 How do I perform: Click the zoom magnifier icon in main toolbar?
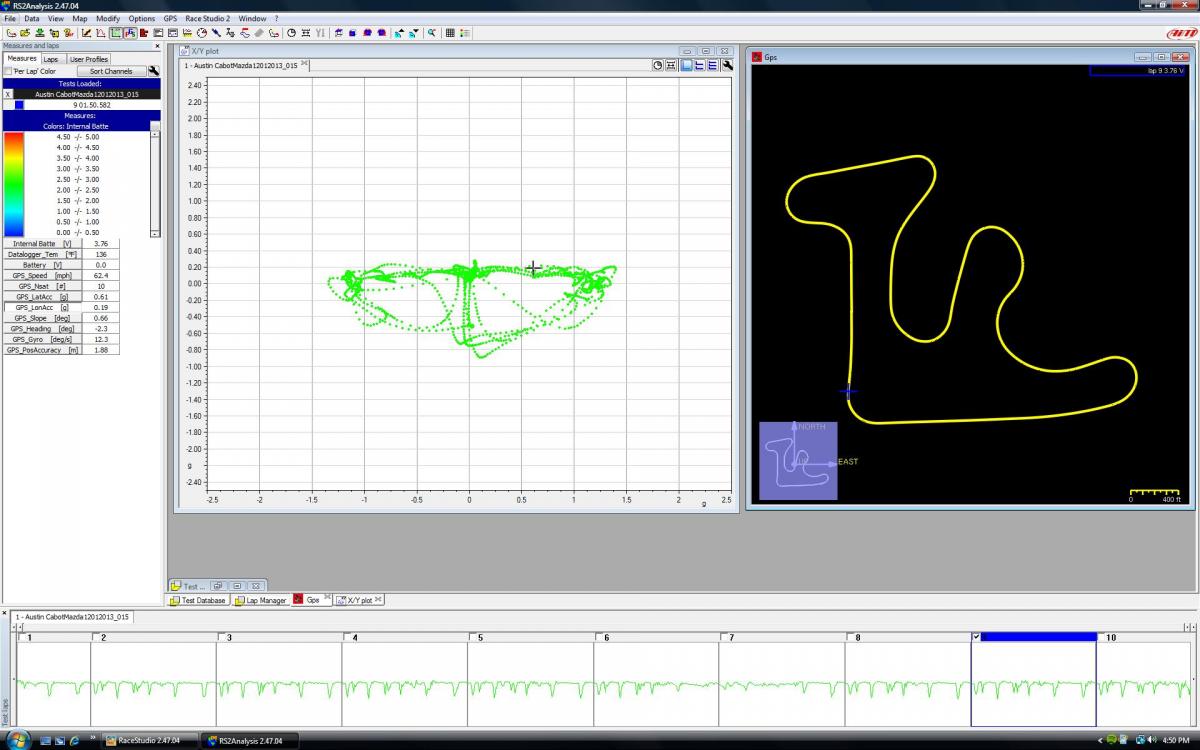pos(432,33)
